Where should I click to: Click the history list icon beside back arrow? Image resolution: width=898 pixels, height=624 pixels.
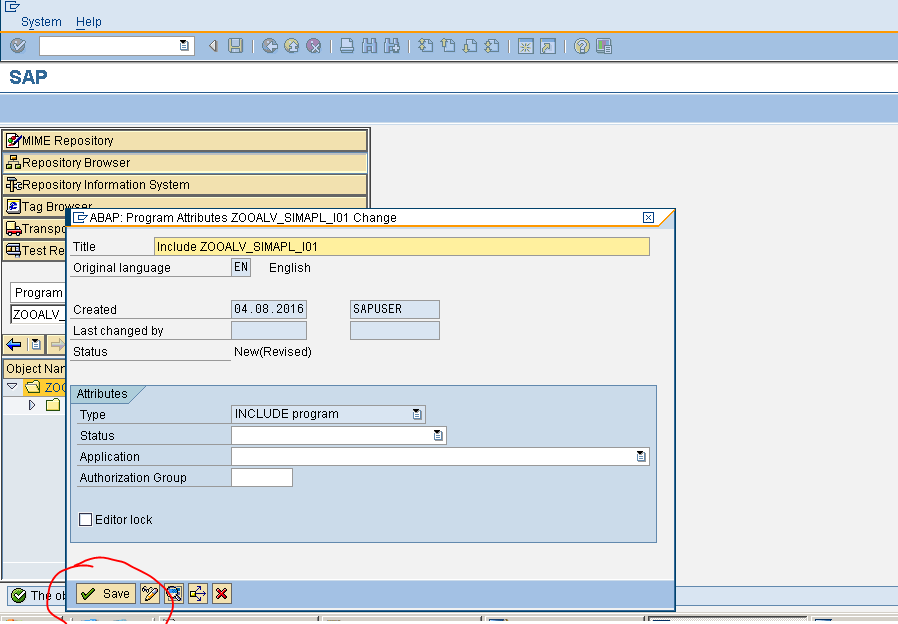coord(36,344)
